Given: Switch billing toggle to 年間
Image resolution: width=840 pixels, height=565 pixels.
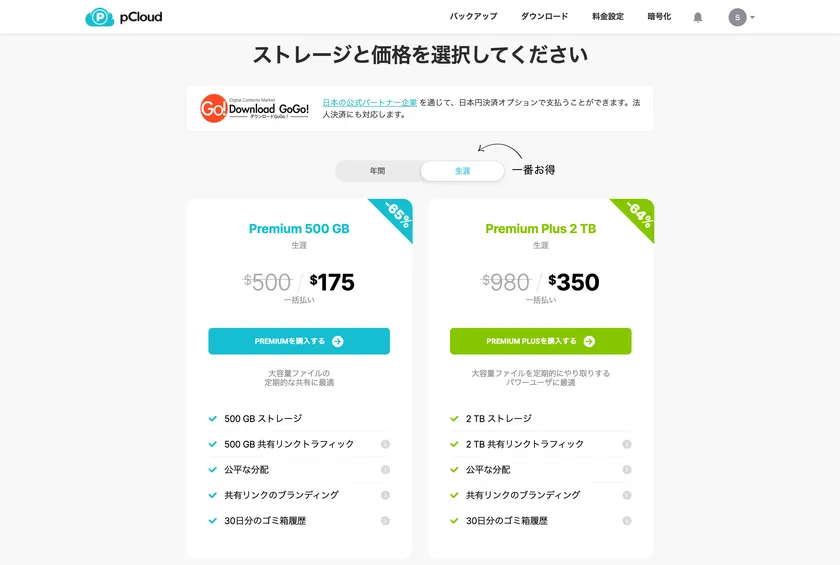Looking at the screenshot, I should tap(377, 171).
